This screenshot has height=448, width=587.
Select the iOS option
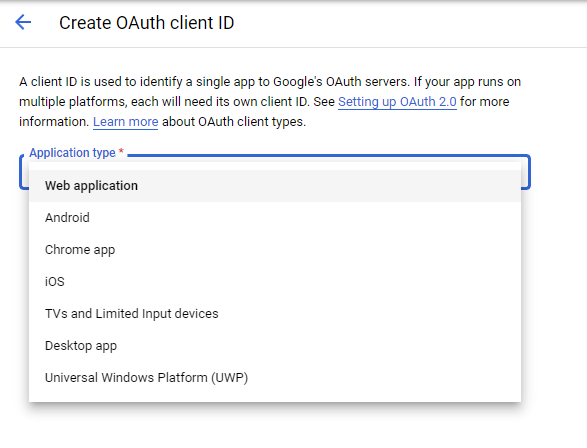tap(275, 281)
